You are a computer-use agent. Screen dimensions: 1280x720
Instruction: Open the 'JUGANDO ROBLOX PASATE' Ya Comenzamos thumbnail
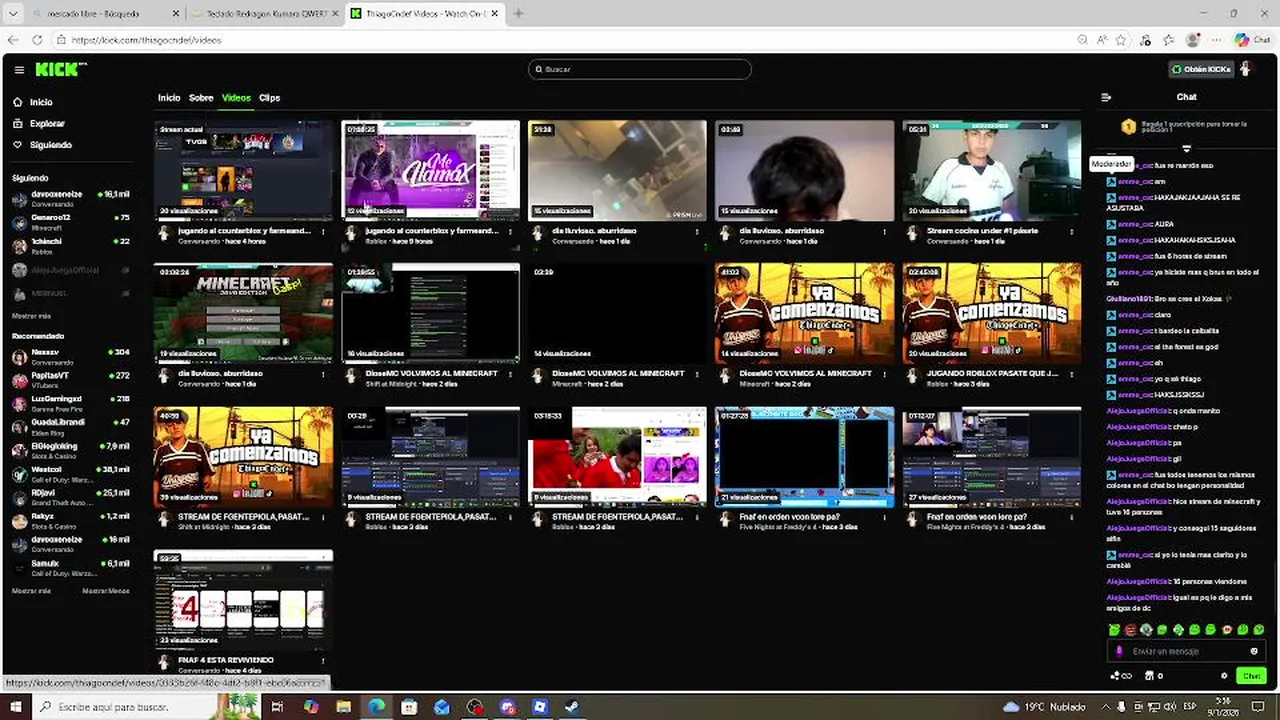(x=991, y=313)
